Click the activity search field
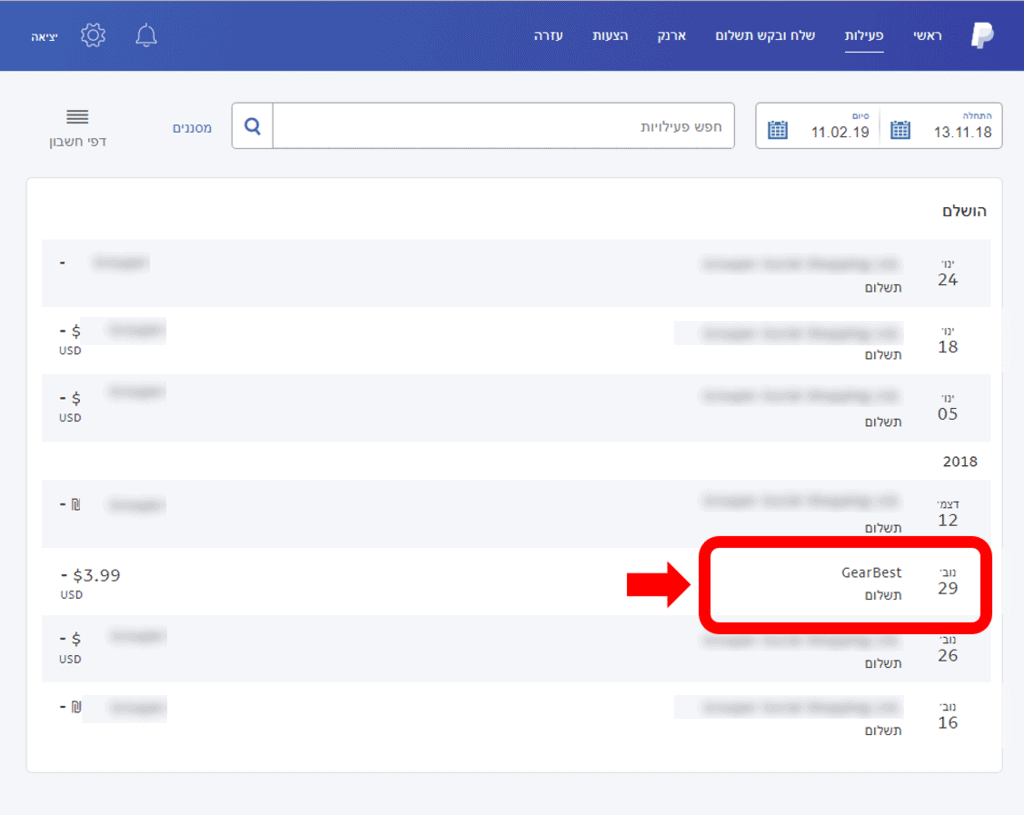The width and height of the screenshot is (1024, 815). pyautogui.click(x=503, y=127)
